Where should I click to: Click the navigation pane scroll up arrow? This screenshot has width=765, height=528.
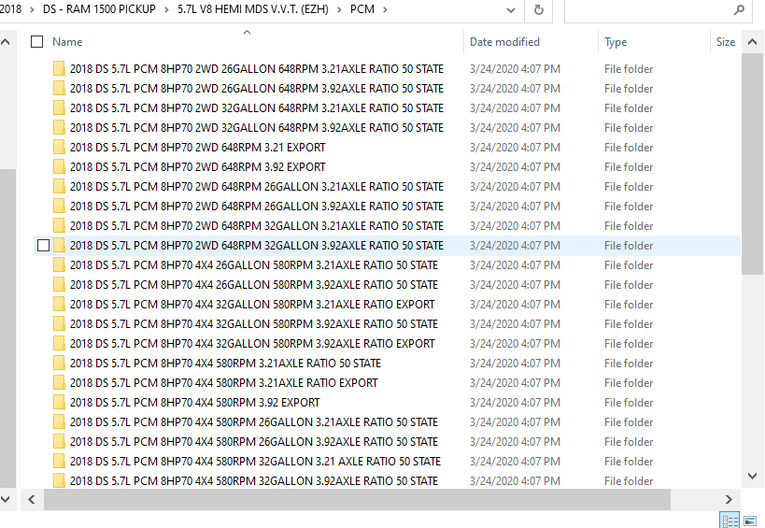[x=5, y=42]
